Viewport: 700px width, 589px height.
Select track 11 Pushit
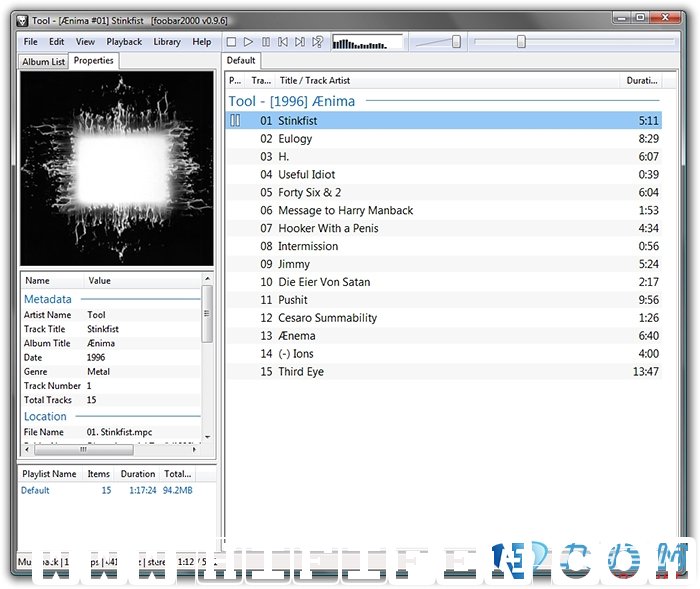pyautogui.click(x=444, y=300)
